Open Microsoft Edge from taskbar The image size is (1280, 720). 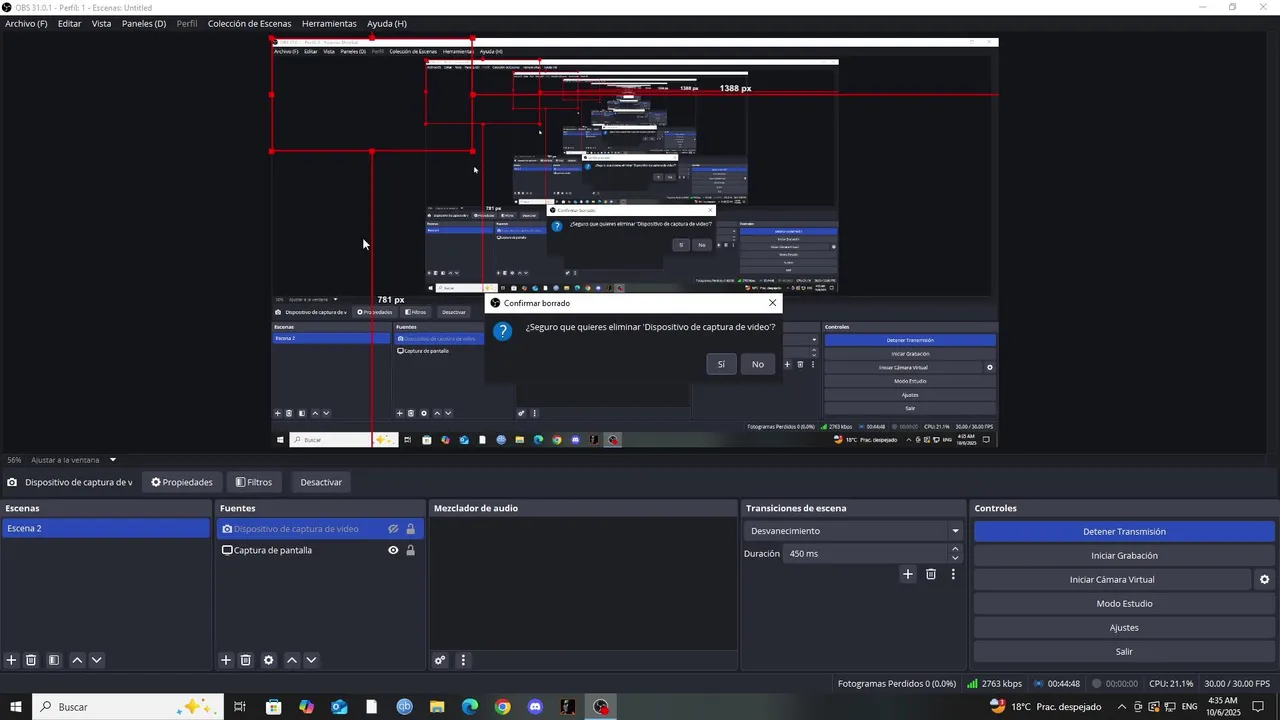(x=470, y=707)
